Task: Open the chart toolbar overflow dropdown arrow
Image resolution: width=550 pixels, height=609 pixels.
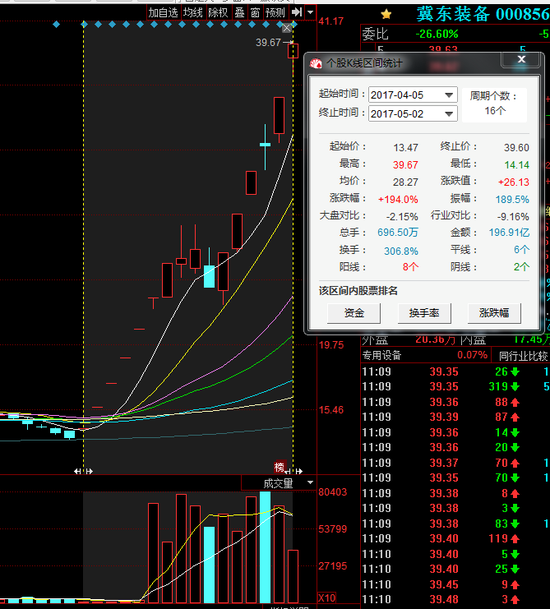Action: tap(310, 12)
